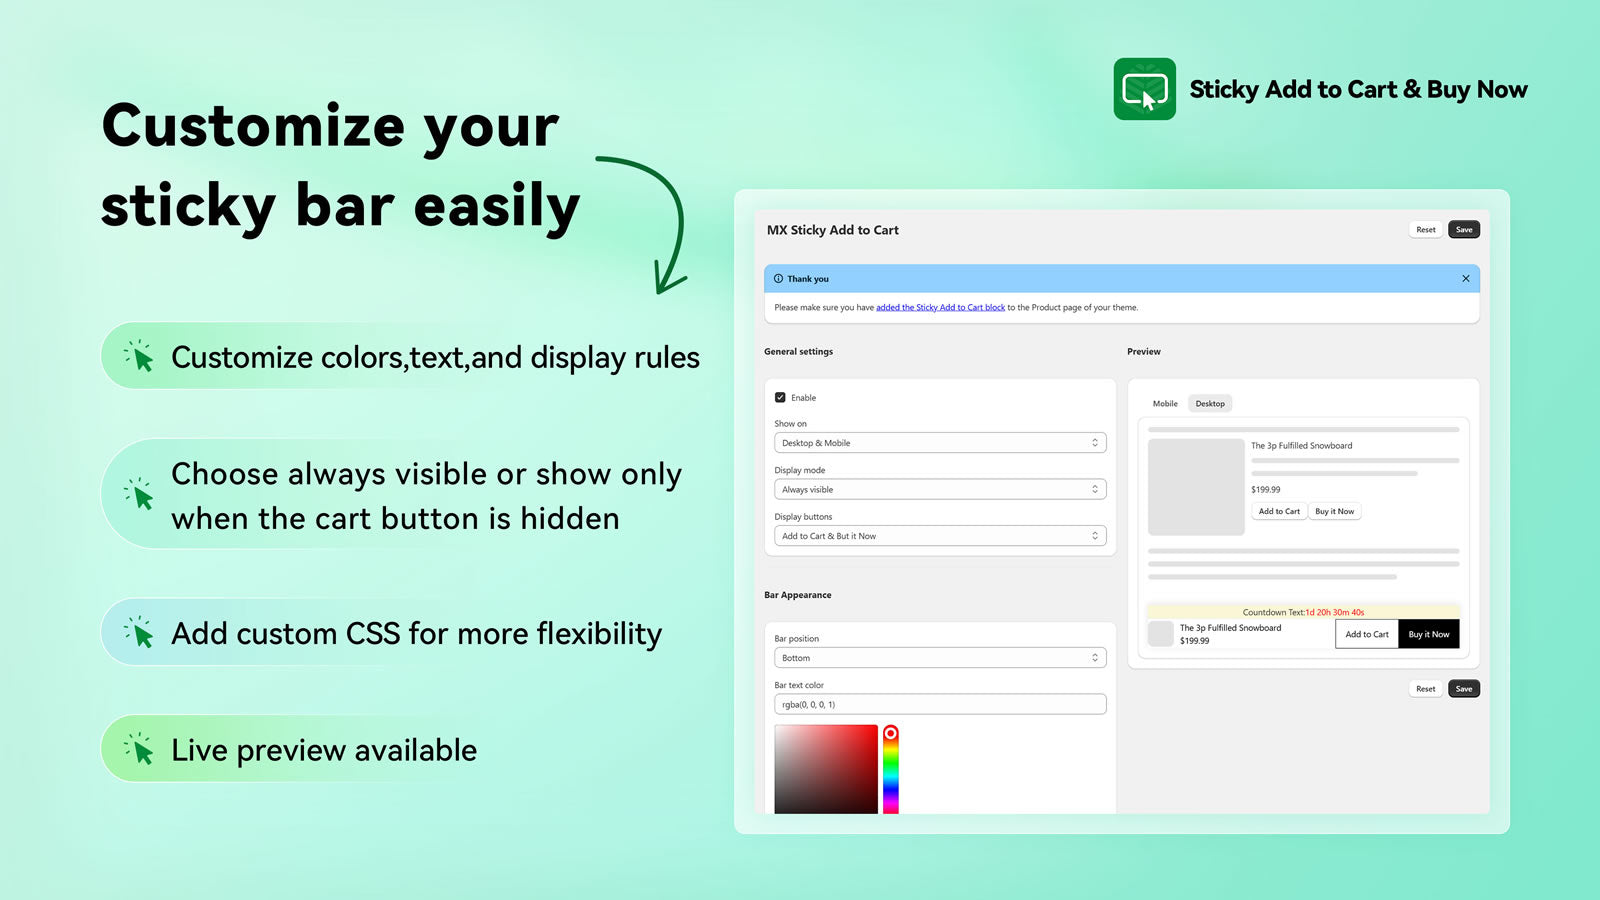Click the green Sticky Add to Cart app logo

(x=1144, y=89)
